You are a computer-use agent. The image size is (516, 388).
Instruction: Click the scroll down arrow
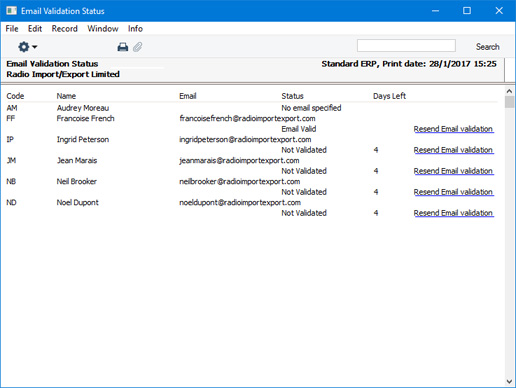pyautogui.click(x=509, y=381)
